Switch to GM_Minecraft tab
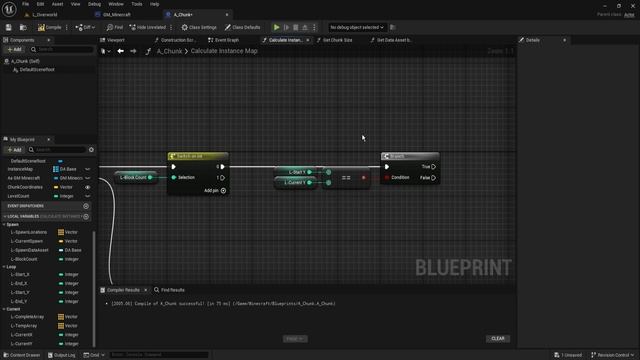Image resolution: width=640 pixels, height=360 pixels. (x=117, y=15)
